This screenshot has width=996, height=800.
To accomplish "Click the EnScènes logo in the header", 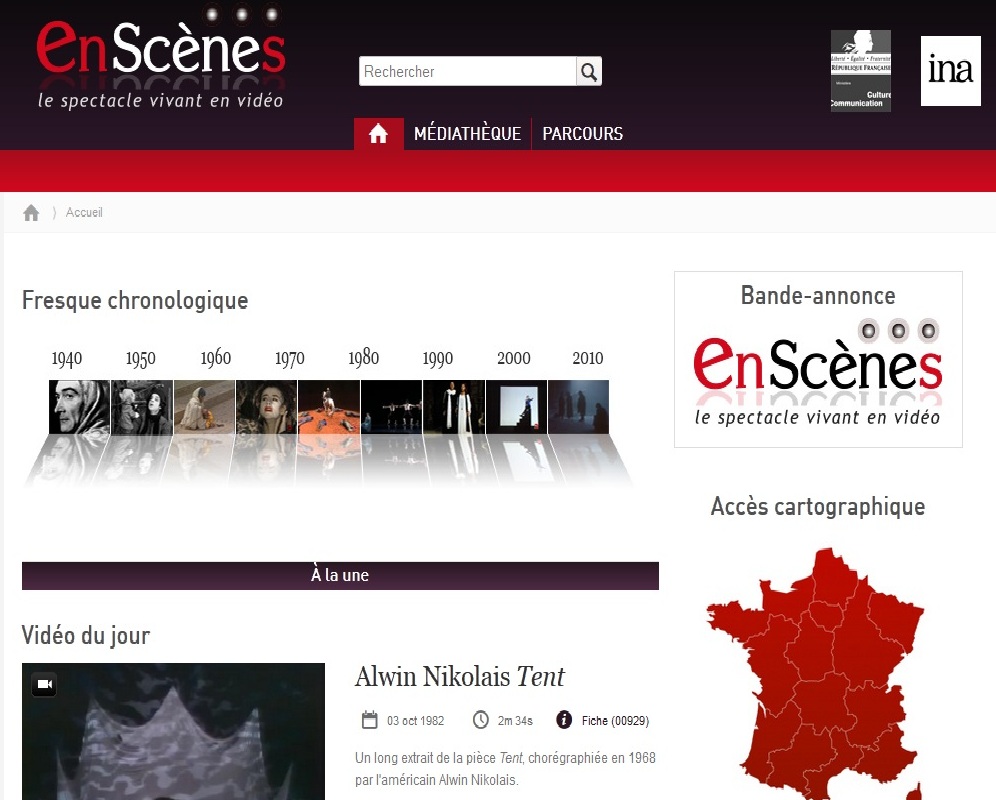I will [x=161, y=58].
